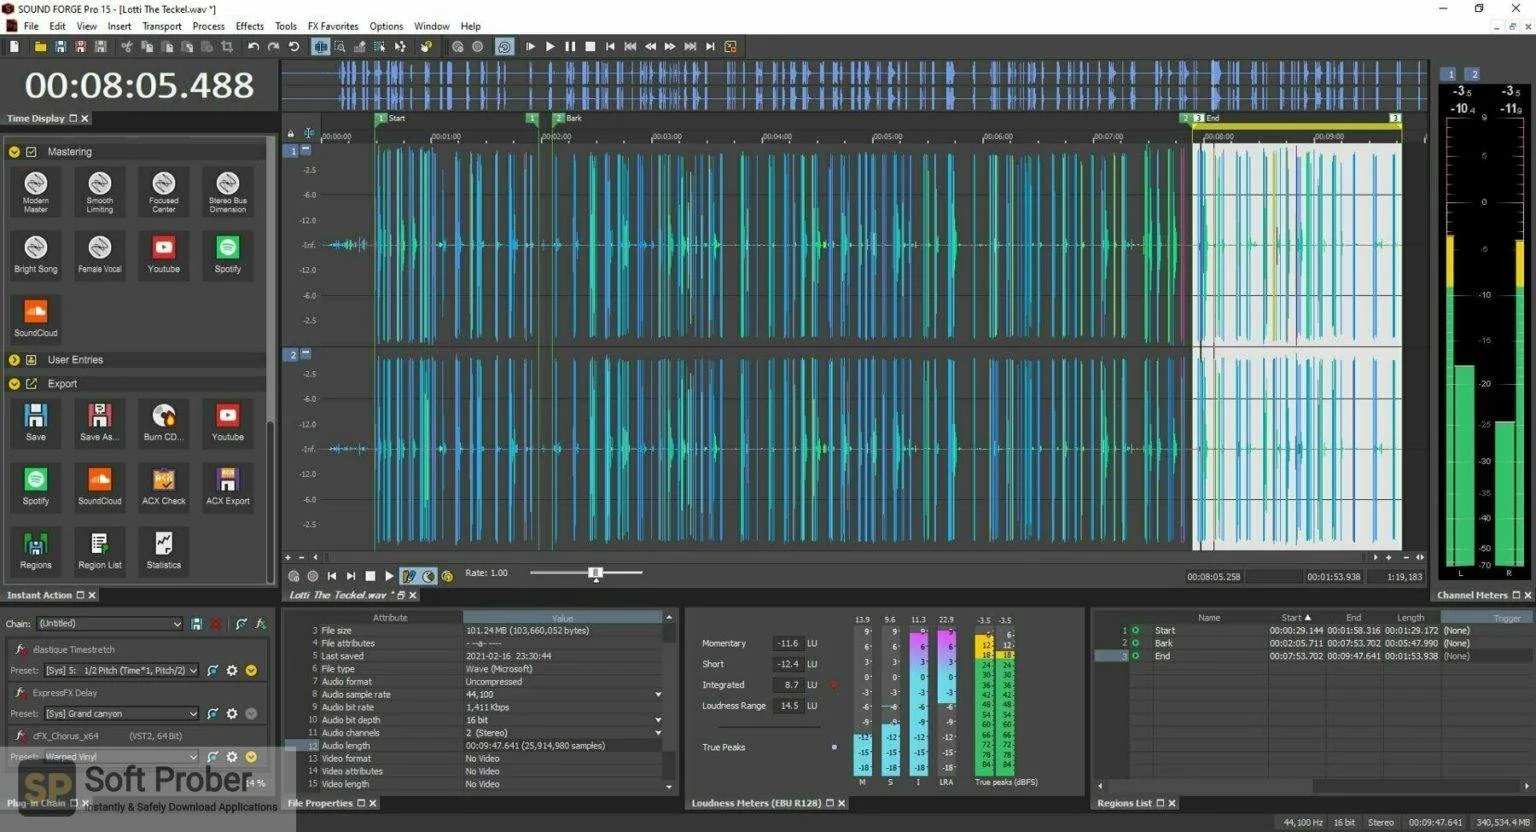Screen dimensions: 1536x832
Task: Open the Statistics action icon
Action: (164, 550)
